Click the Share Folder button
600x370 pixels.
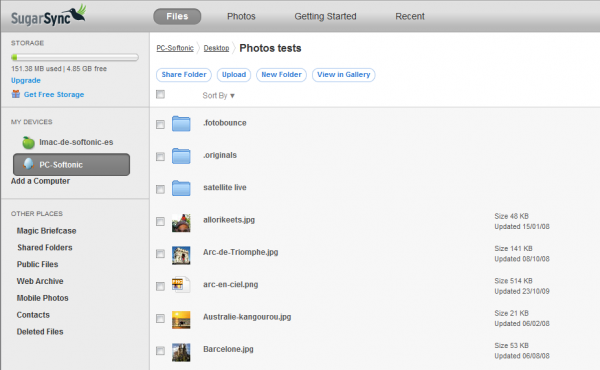184,75
